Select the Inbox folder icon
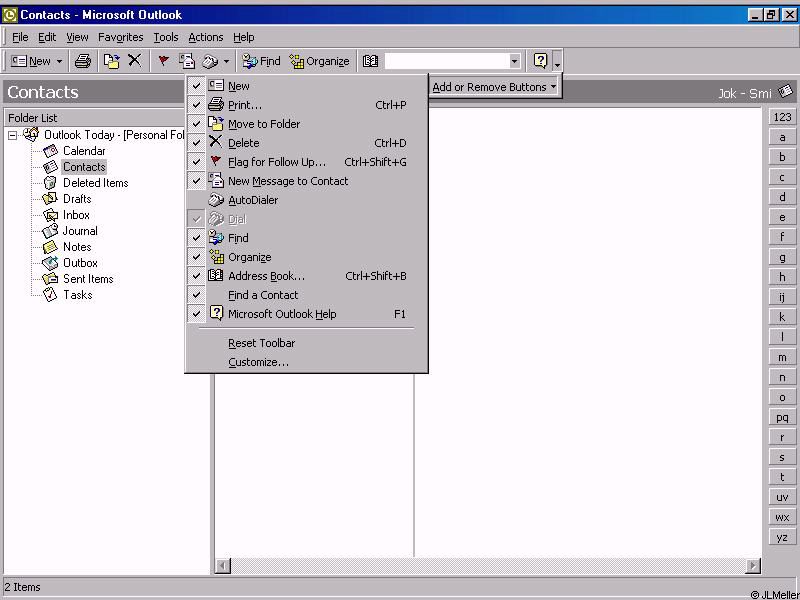Screen dimensions: 800x600 50,215
